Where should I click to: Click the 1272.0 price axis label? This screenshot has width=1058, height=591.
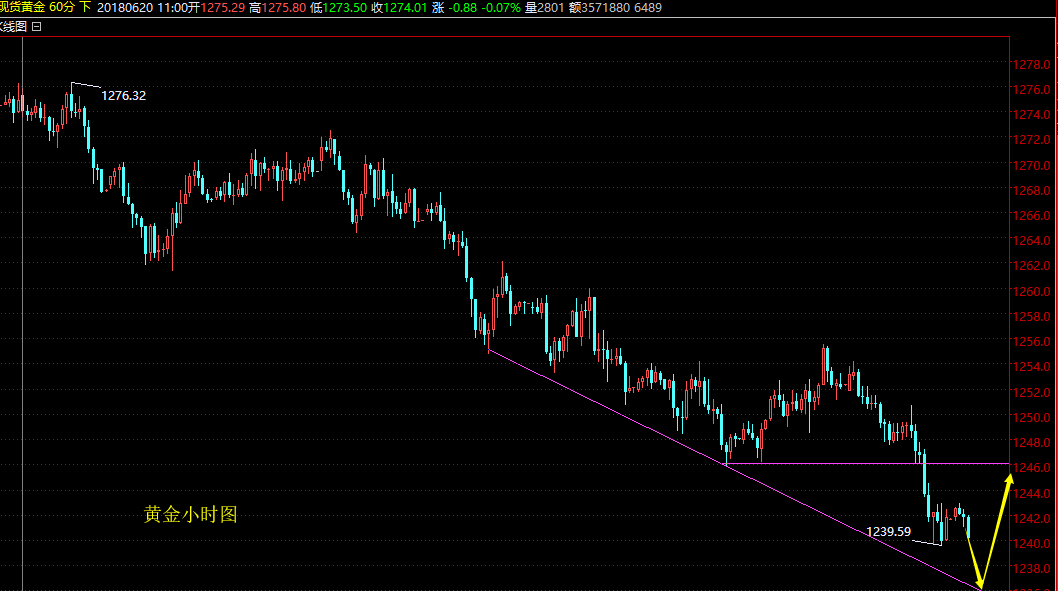pyautogui.click(x=1032, y=140)
